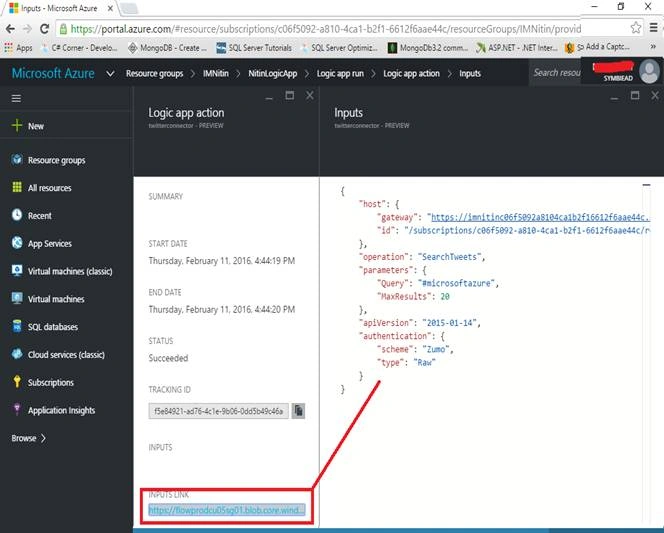Open the App Services globe icon
The width and height of the screenshot is (664, 533).
click(x=17, y=243)
